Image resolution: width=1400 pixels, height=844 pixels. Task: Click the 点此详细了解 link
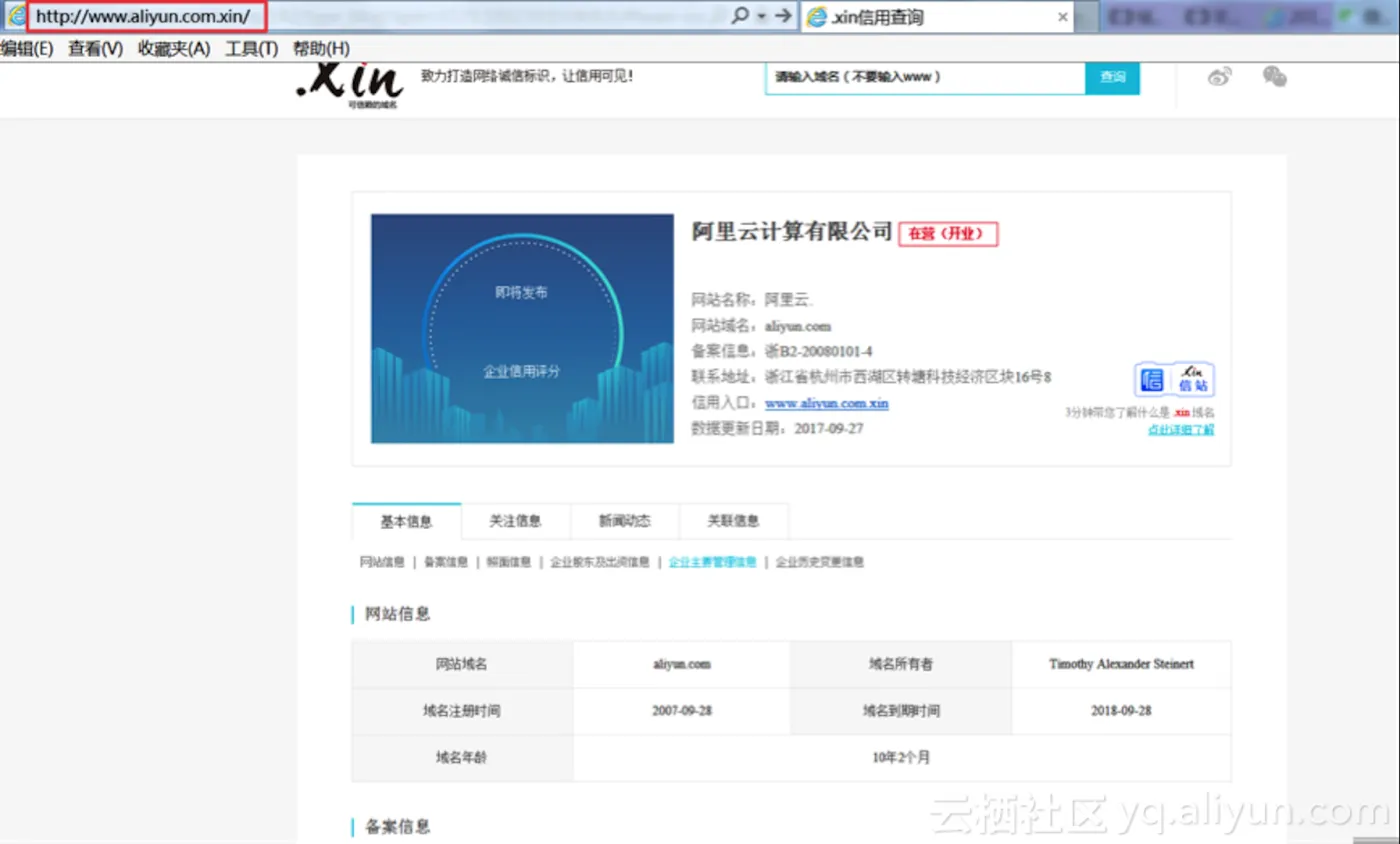pyautogui.click(x=1181, y=429)
